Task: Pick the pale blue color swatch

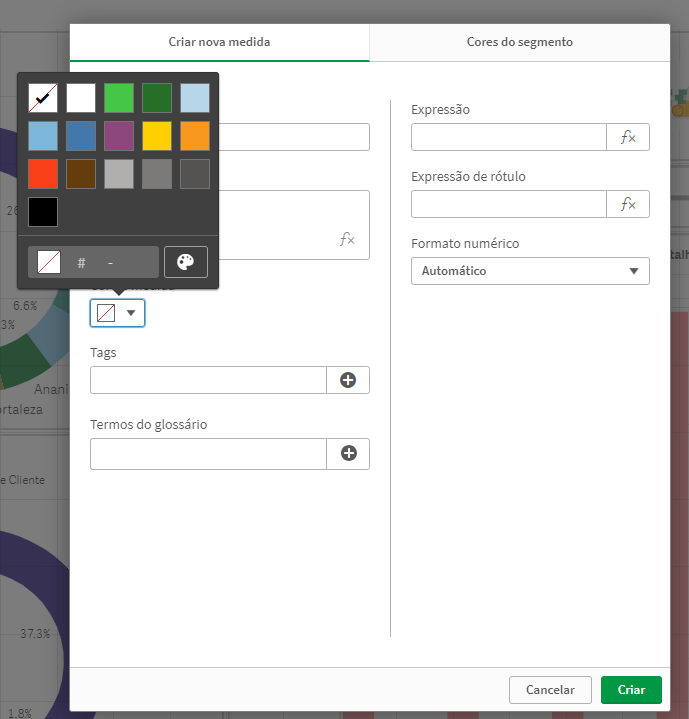Action: pyautogui.click(x=195, y=98)
